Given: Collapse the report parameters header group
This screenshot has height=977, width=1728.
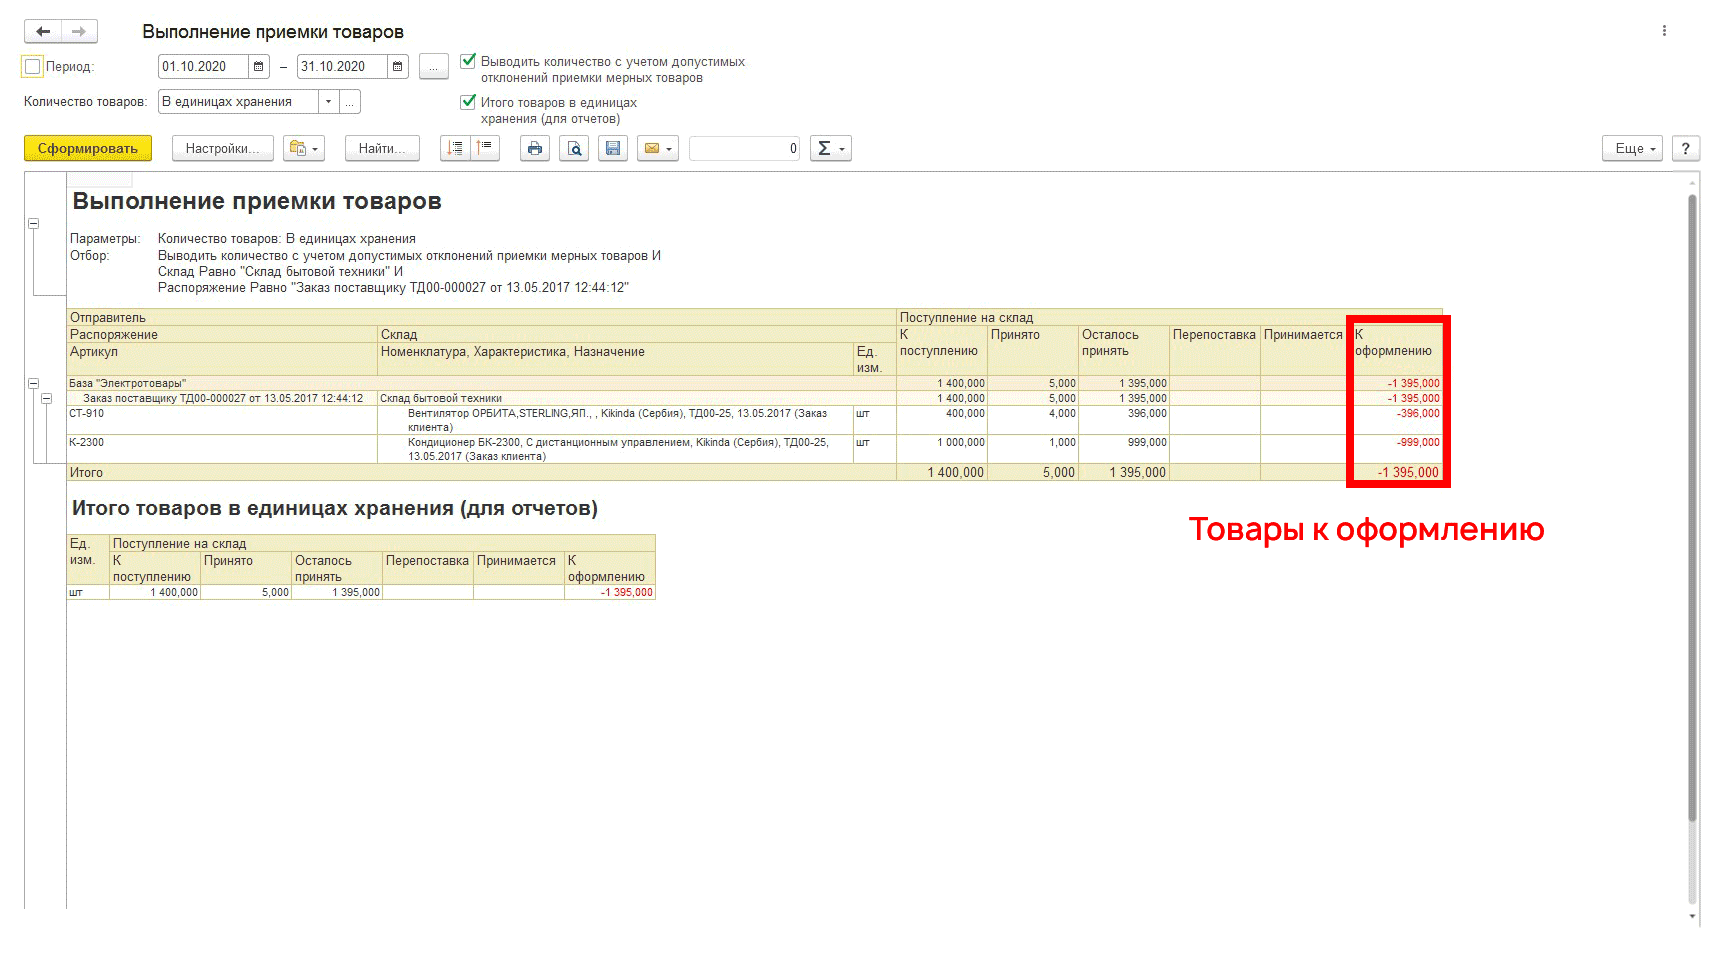Looking at the screenshot, I should [33, 224].
